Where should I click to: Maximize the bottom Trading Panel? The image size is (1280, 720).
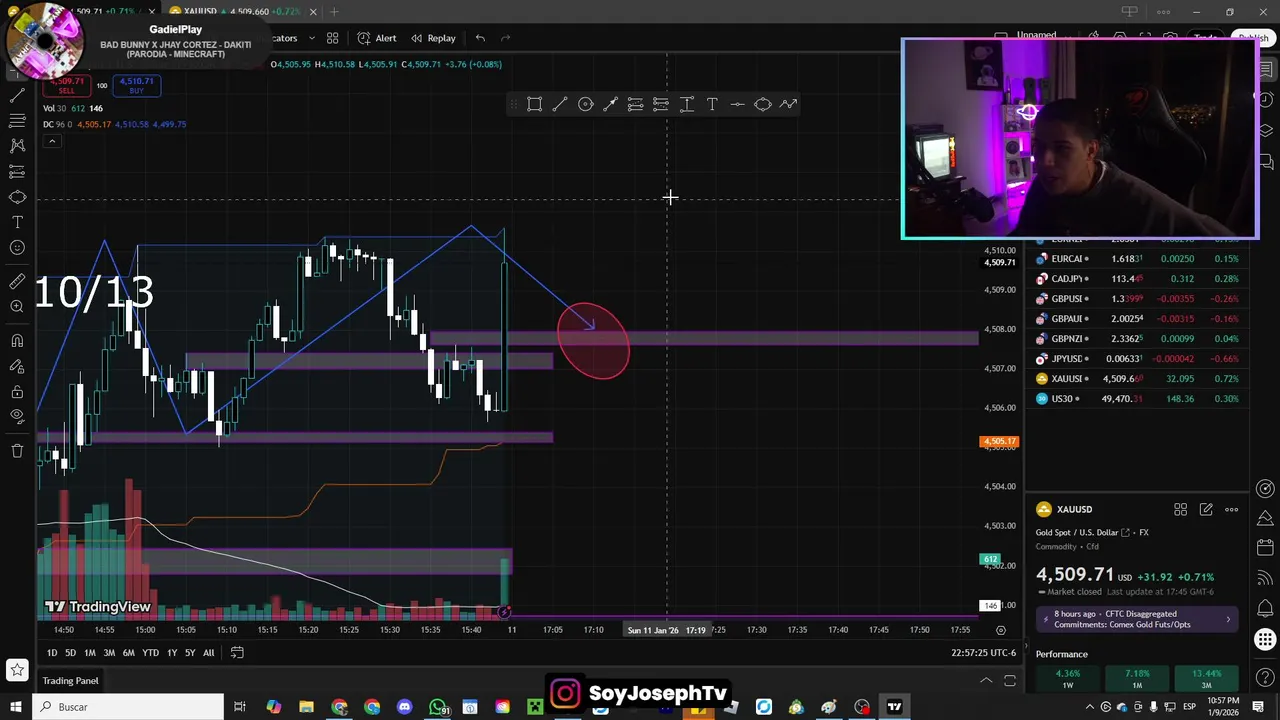coord(1010,681)
